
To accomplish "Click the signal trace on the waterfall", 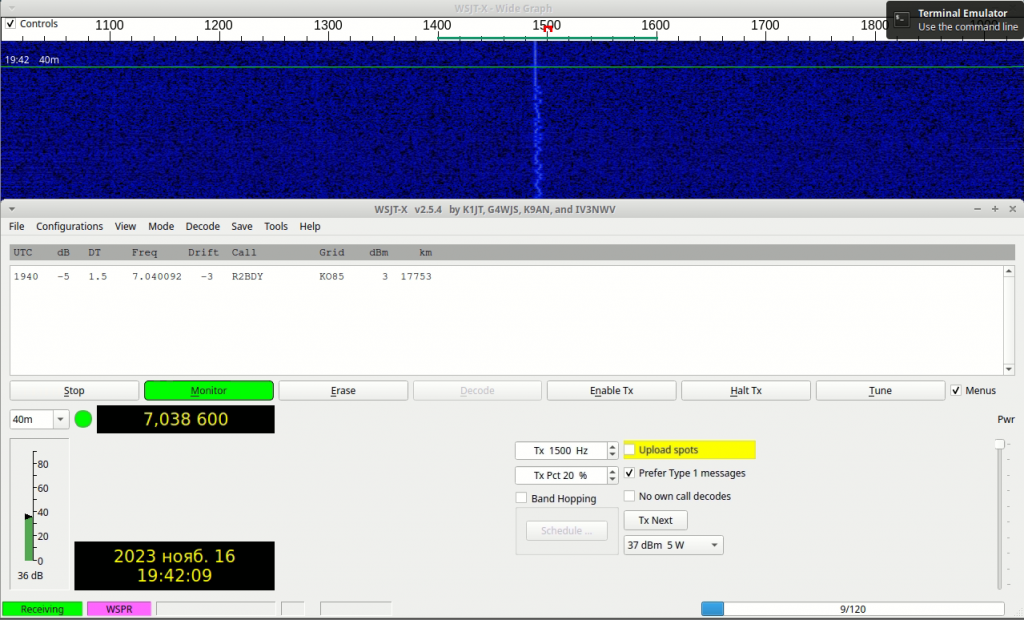I will click(x=537, y=121).
